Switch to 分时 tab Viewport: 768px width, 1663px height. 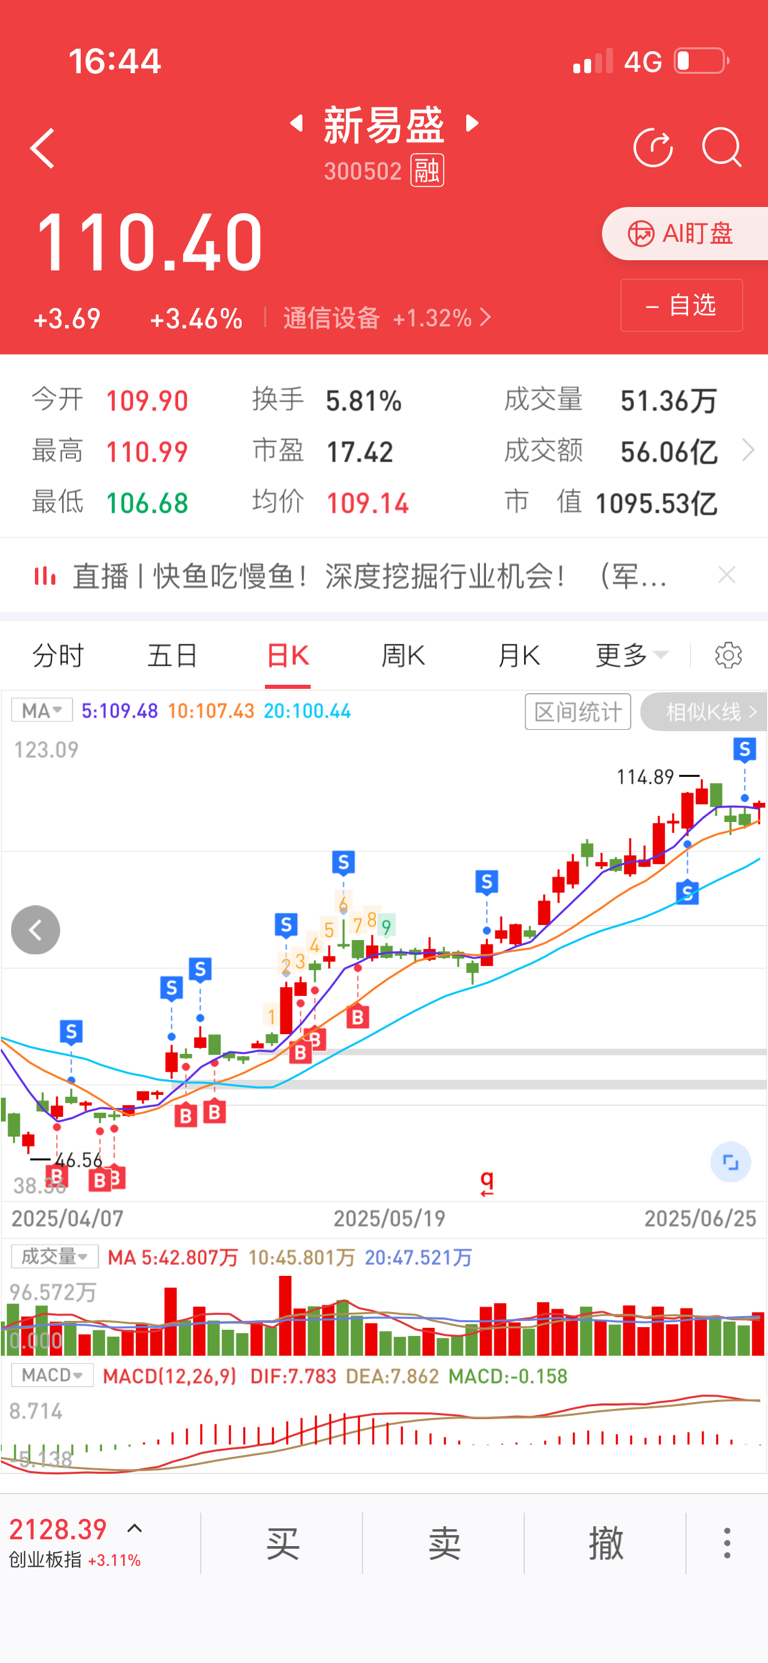pos(58,656)
